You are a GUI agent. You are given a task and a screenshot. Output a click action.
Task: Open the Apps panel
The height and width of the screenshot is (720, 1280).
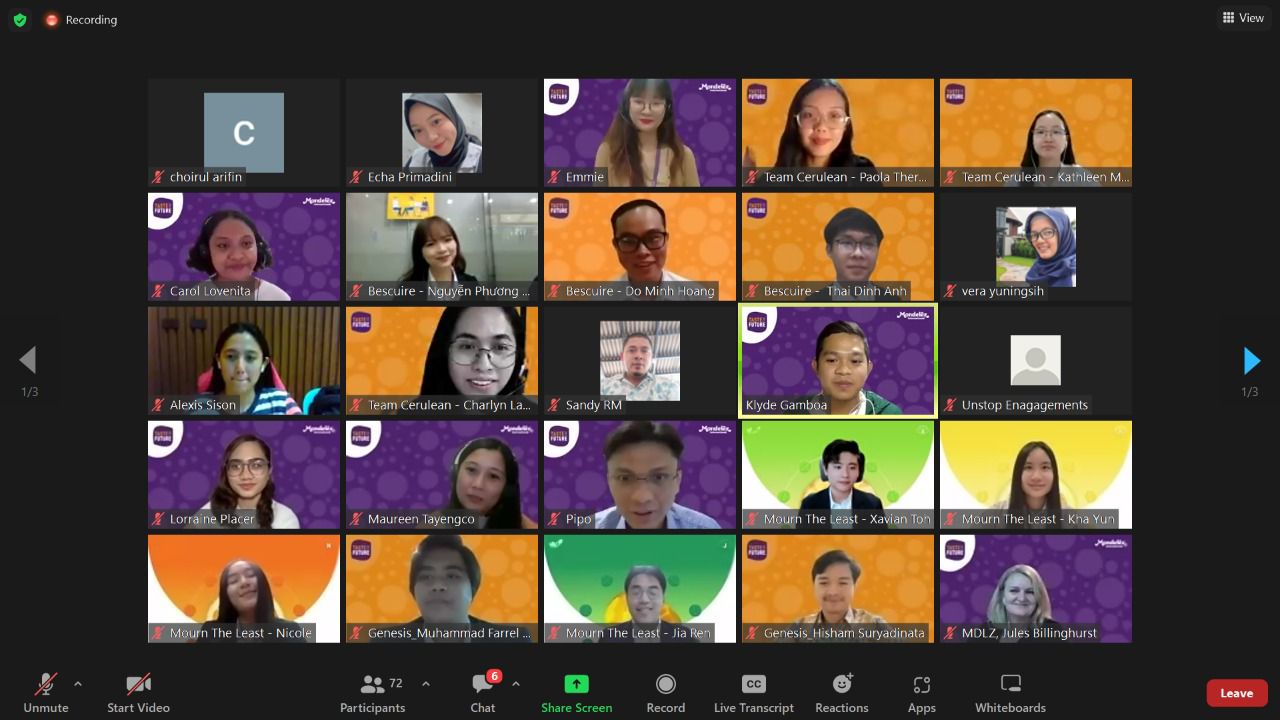pos(921,692)
